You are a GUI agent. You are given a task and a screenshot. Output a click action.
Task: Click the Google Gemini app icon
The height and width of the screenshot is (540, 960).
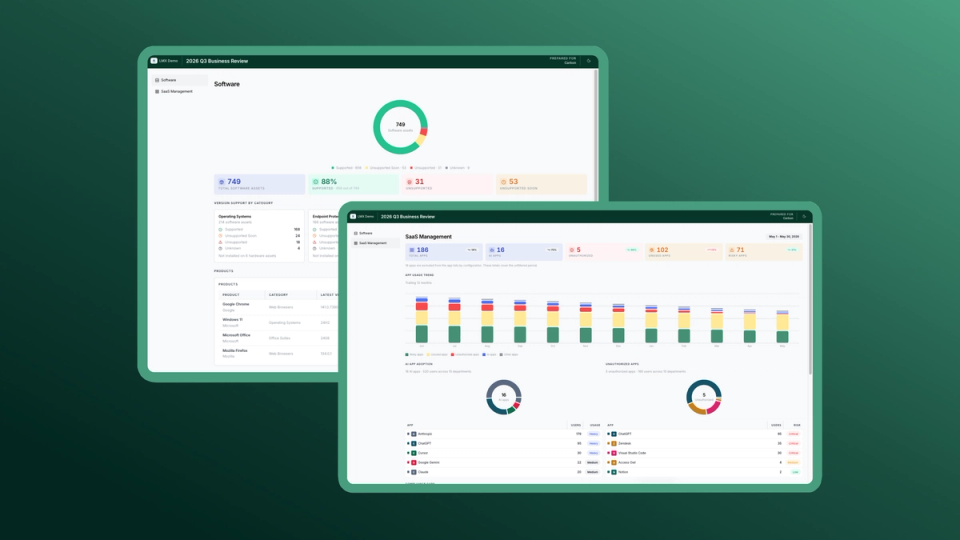point(414,462)
